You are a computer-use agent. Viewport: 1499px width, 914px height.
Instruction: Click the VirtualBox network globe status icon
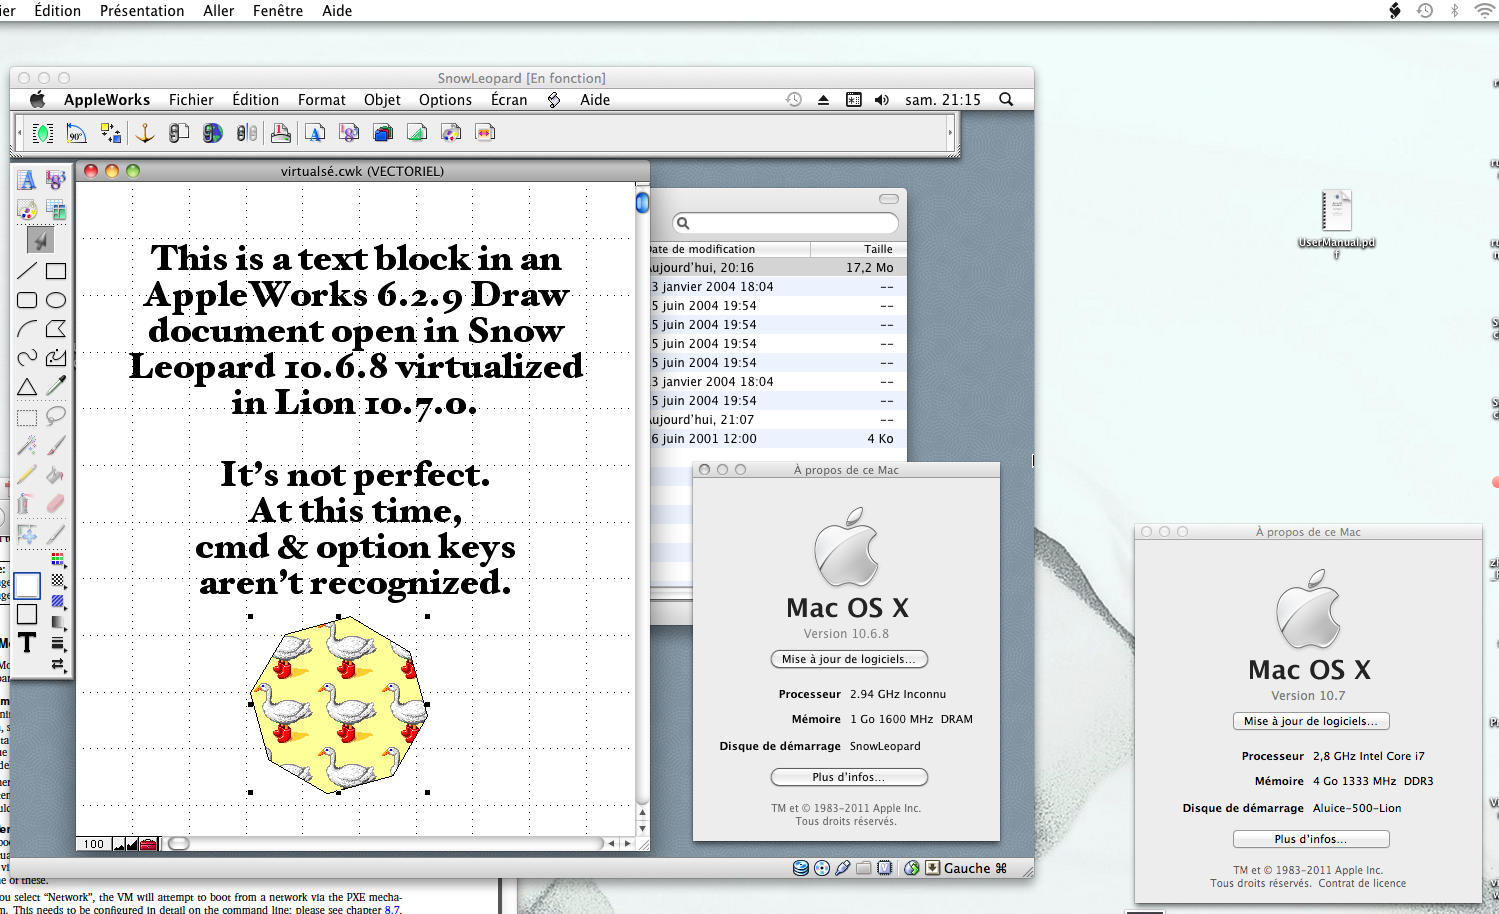click(x=912, y=868)
